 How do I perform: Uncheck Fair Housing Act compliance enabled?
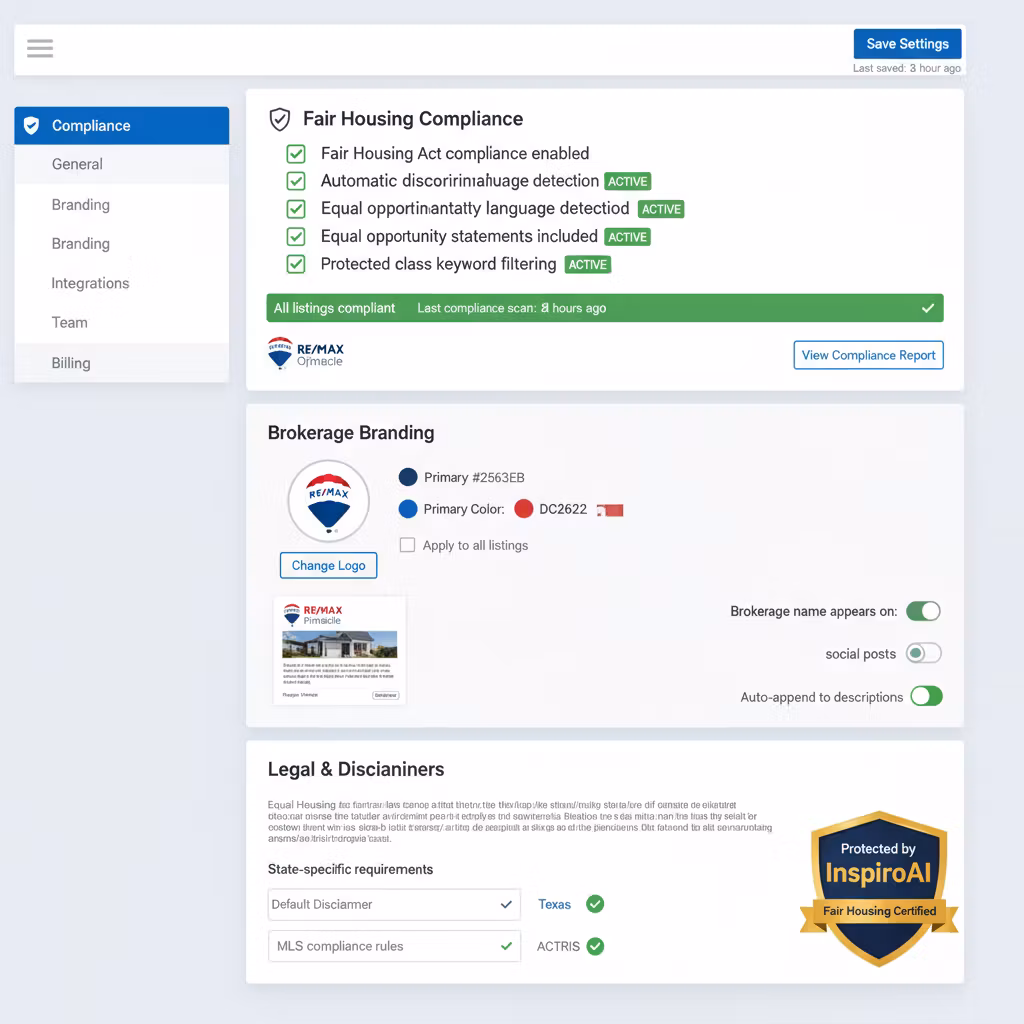(296, 154)
